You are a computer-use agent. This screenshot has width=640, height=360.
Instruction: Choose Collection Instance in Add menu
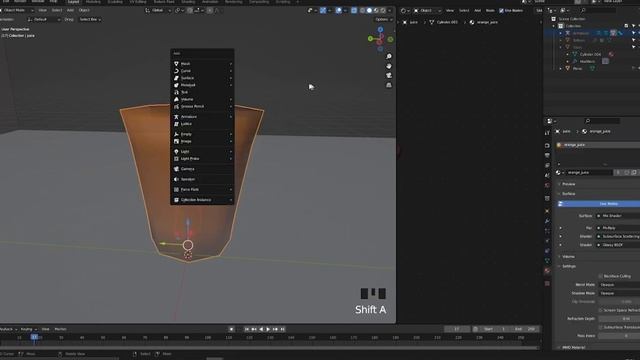coord(202,200)
